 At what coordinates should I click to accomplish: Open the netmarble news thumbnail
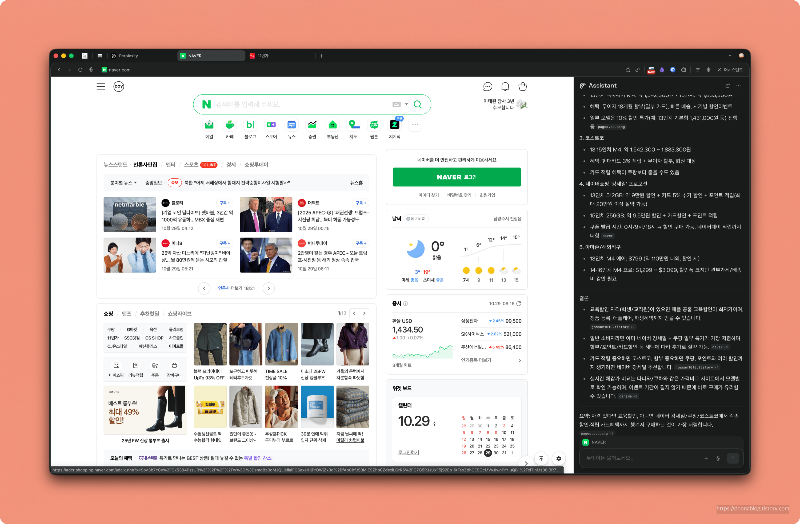(x=130, y=214)
